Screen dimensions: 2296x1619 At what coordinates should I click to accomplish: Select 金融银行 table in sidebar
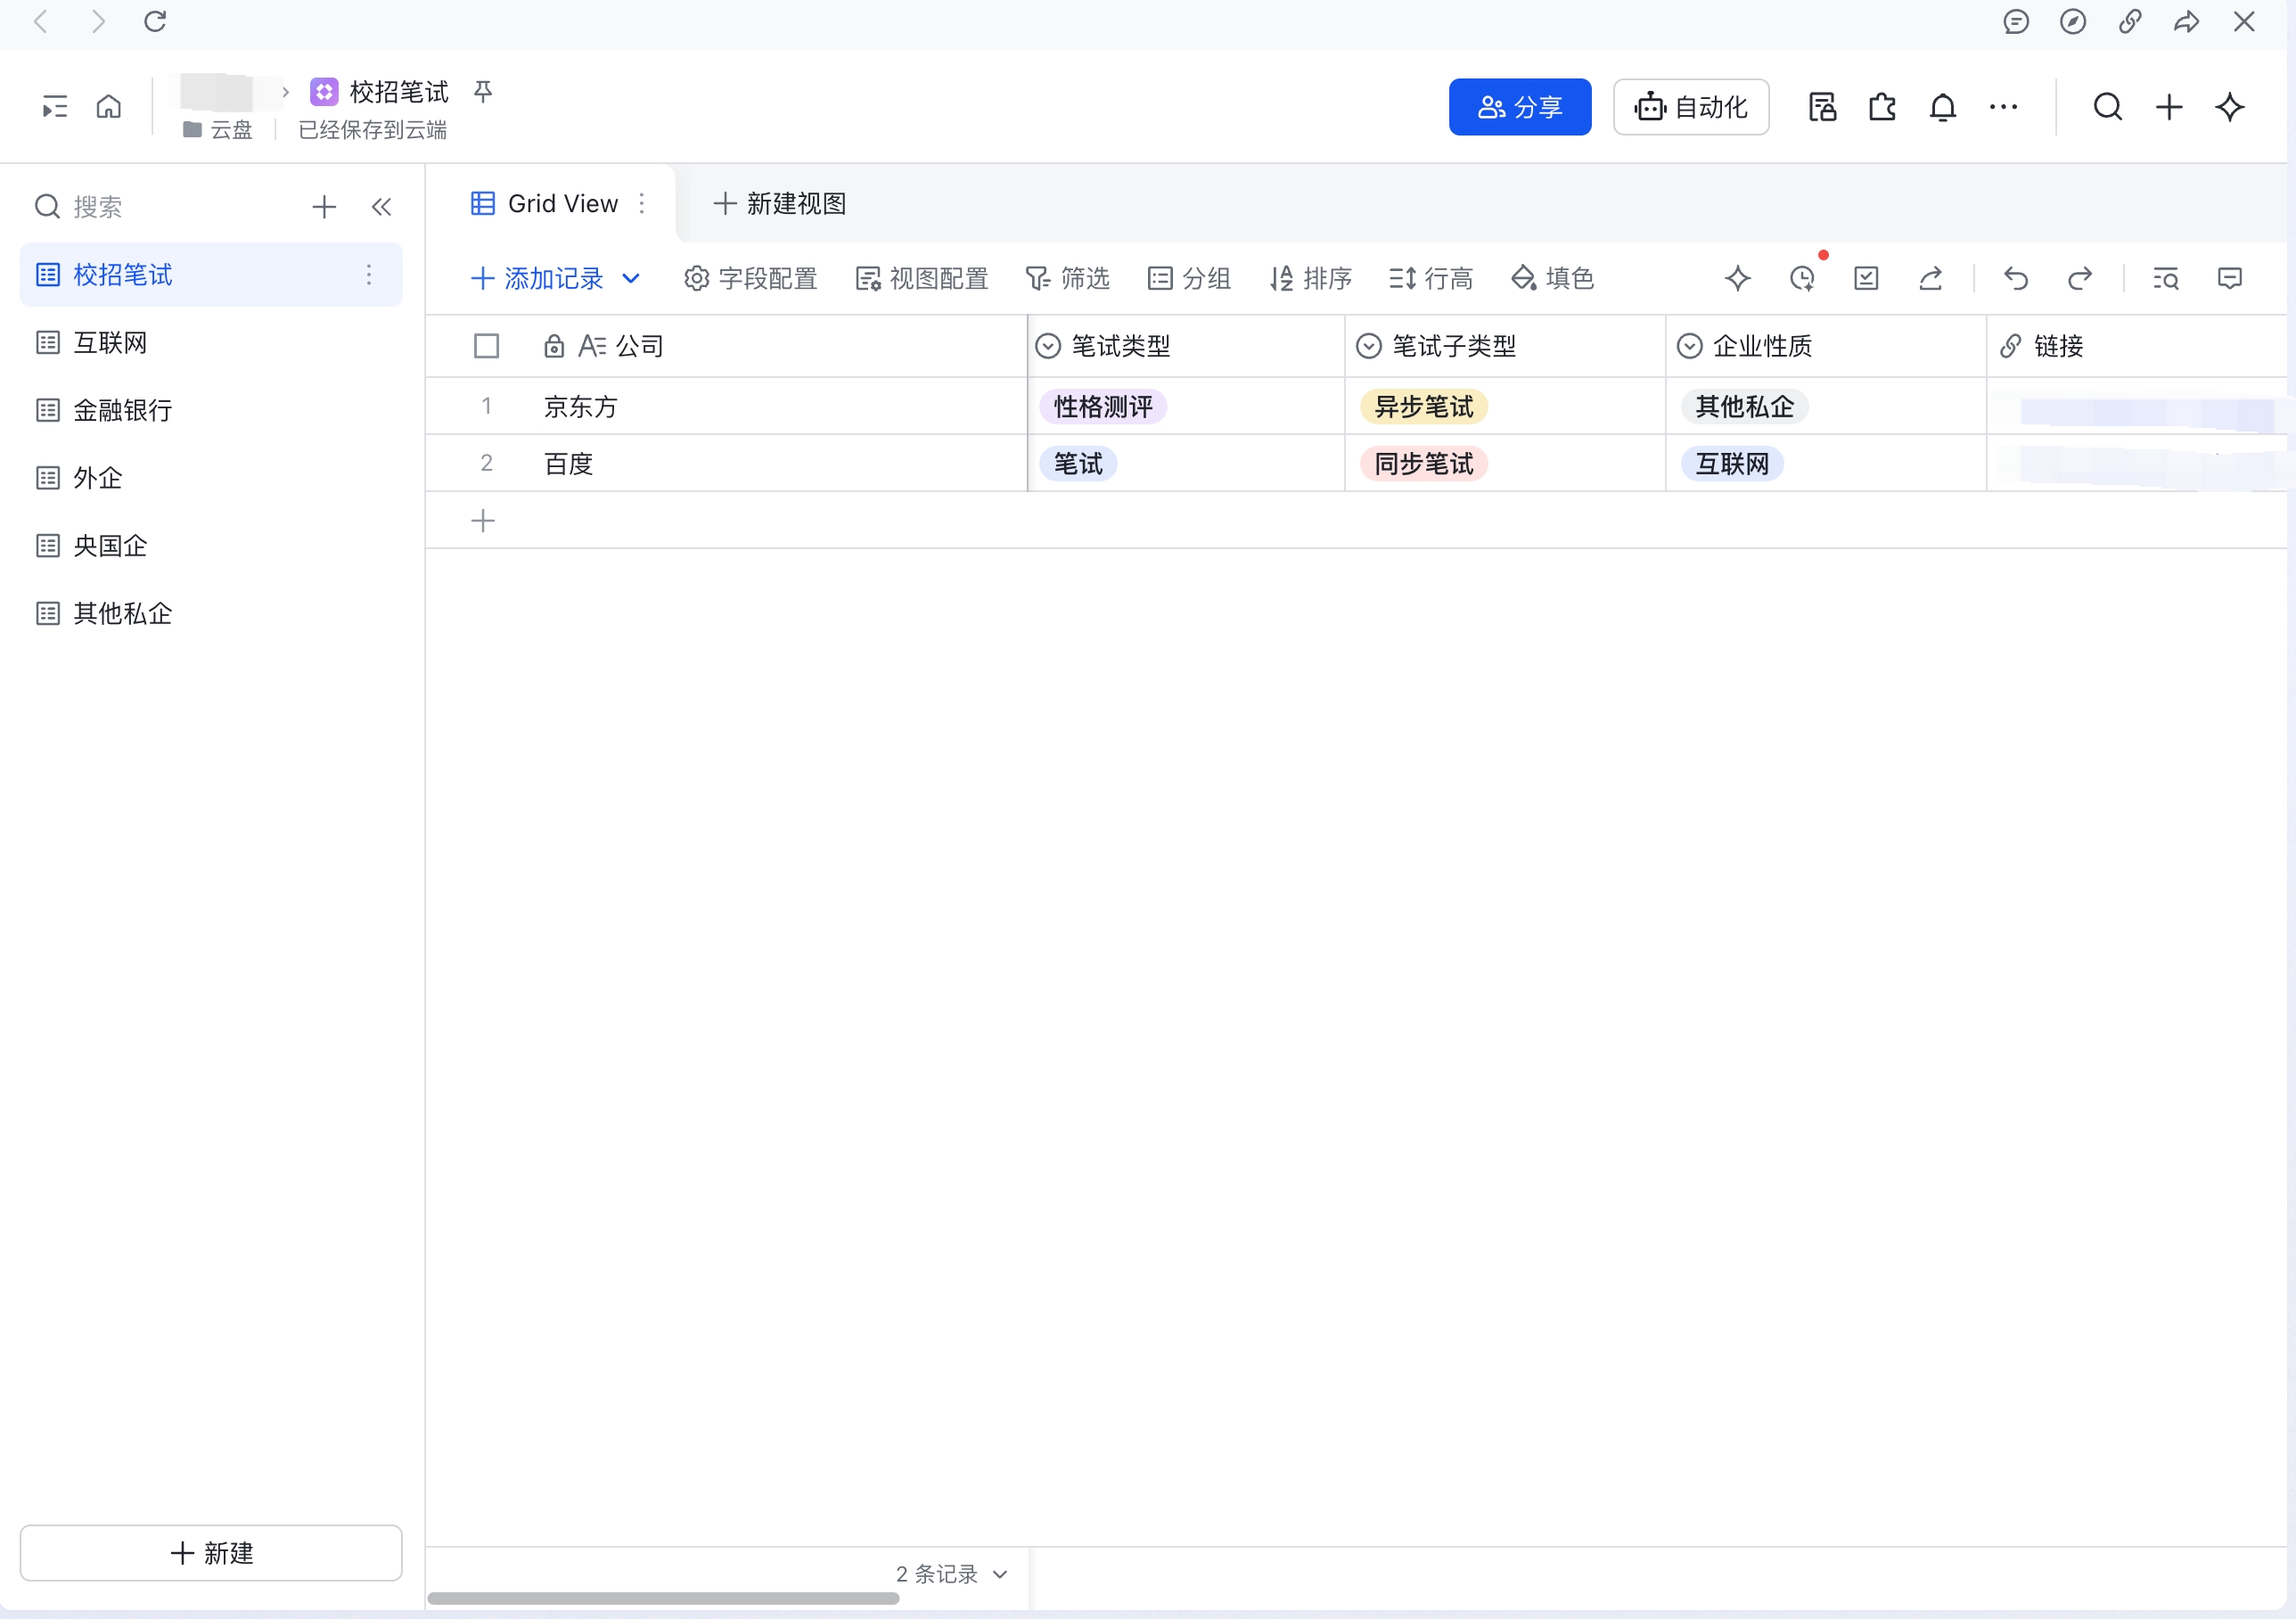point(211,410)
